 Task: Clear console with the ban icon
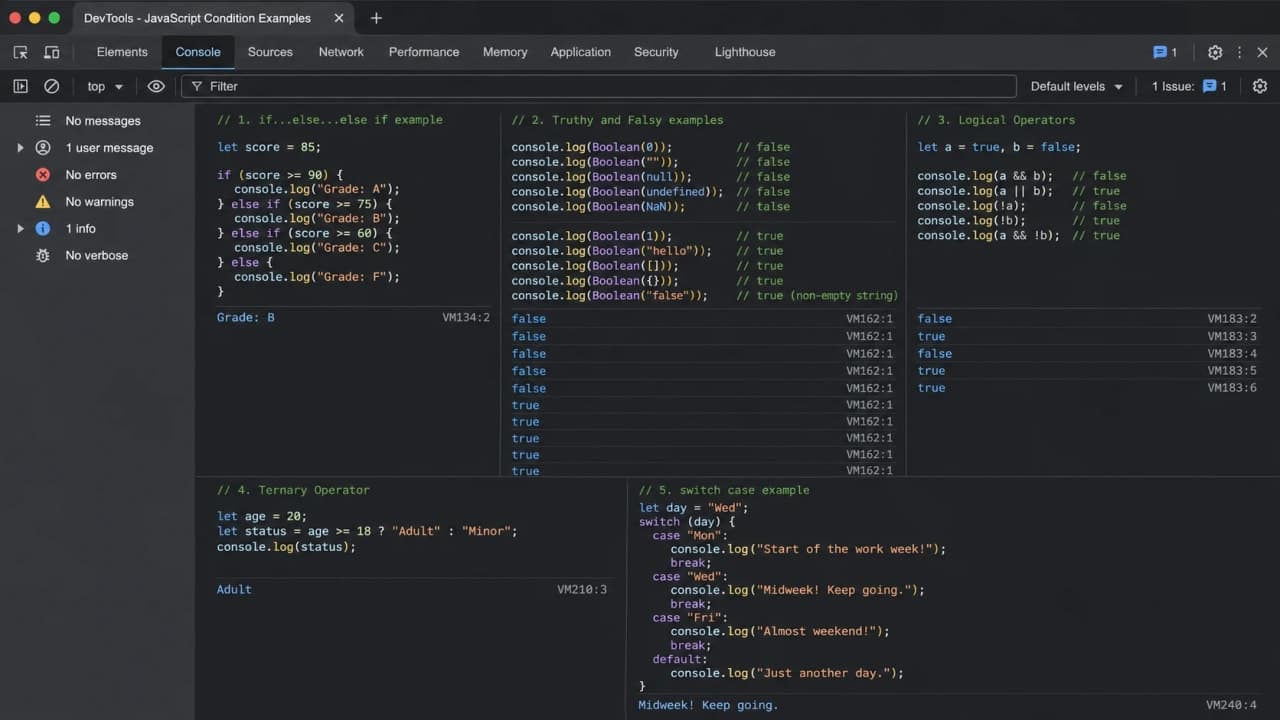(51, 86)
